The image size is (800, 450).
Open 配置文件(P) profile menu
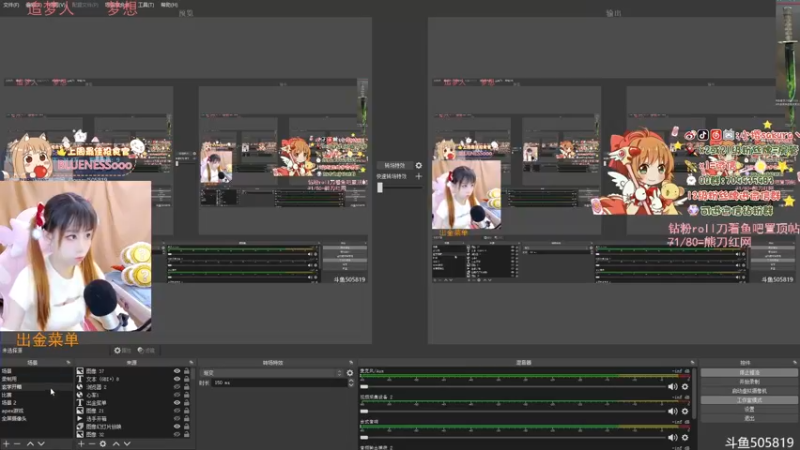(85, 5)
